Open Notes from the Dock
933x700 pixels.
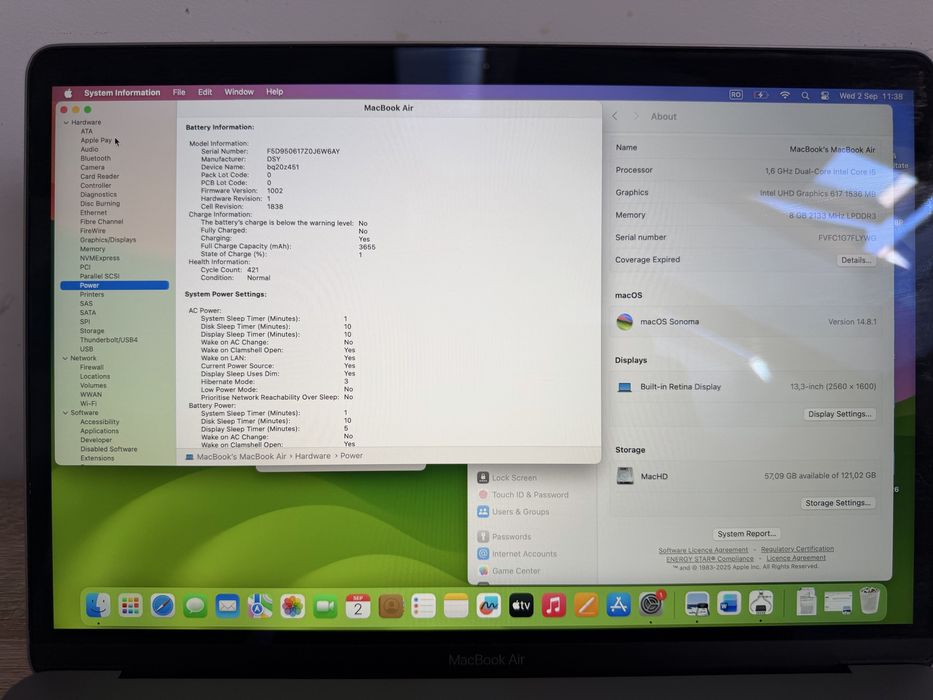coord(456,606)
